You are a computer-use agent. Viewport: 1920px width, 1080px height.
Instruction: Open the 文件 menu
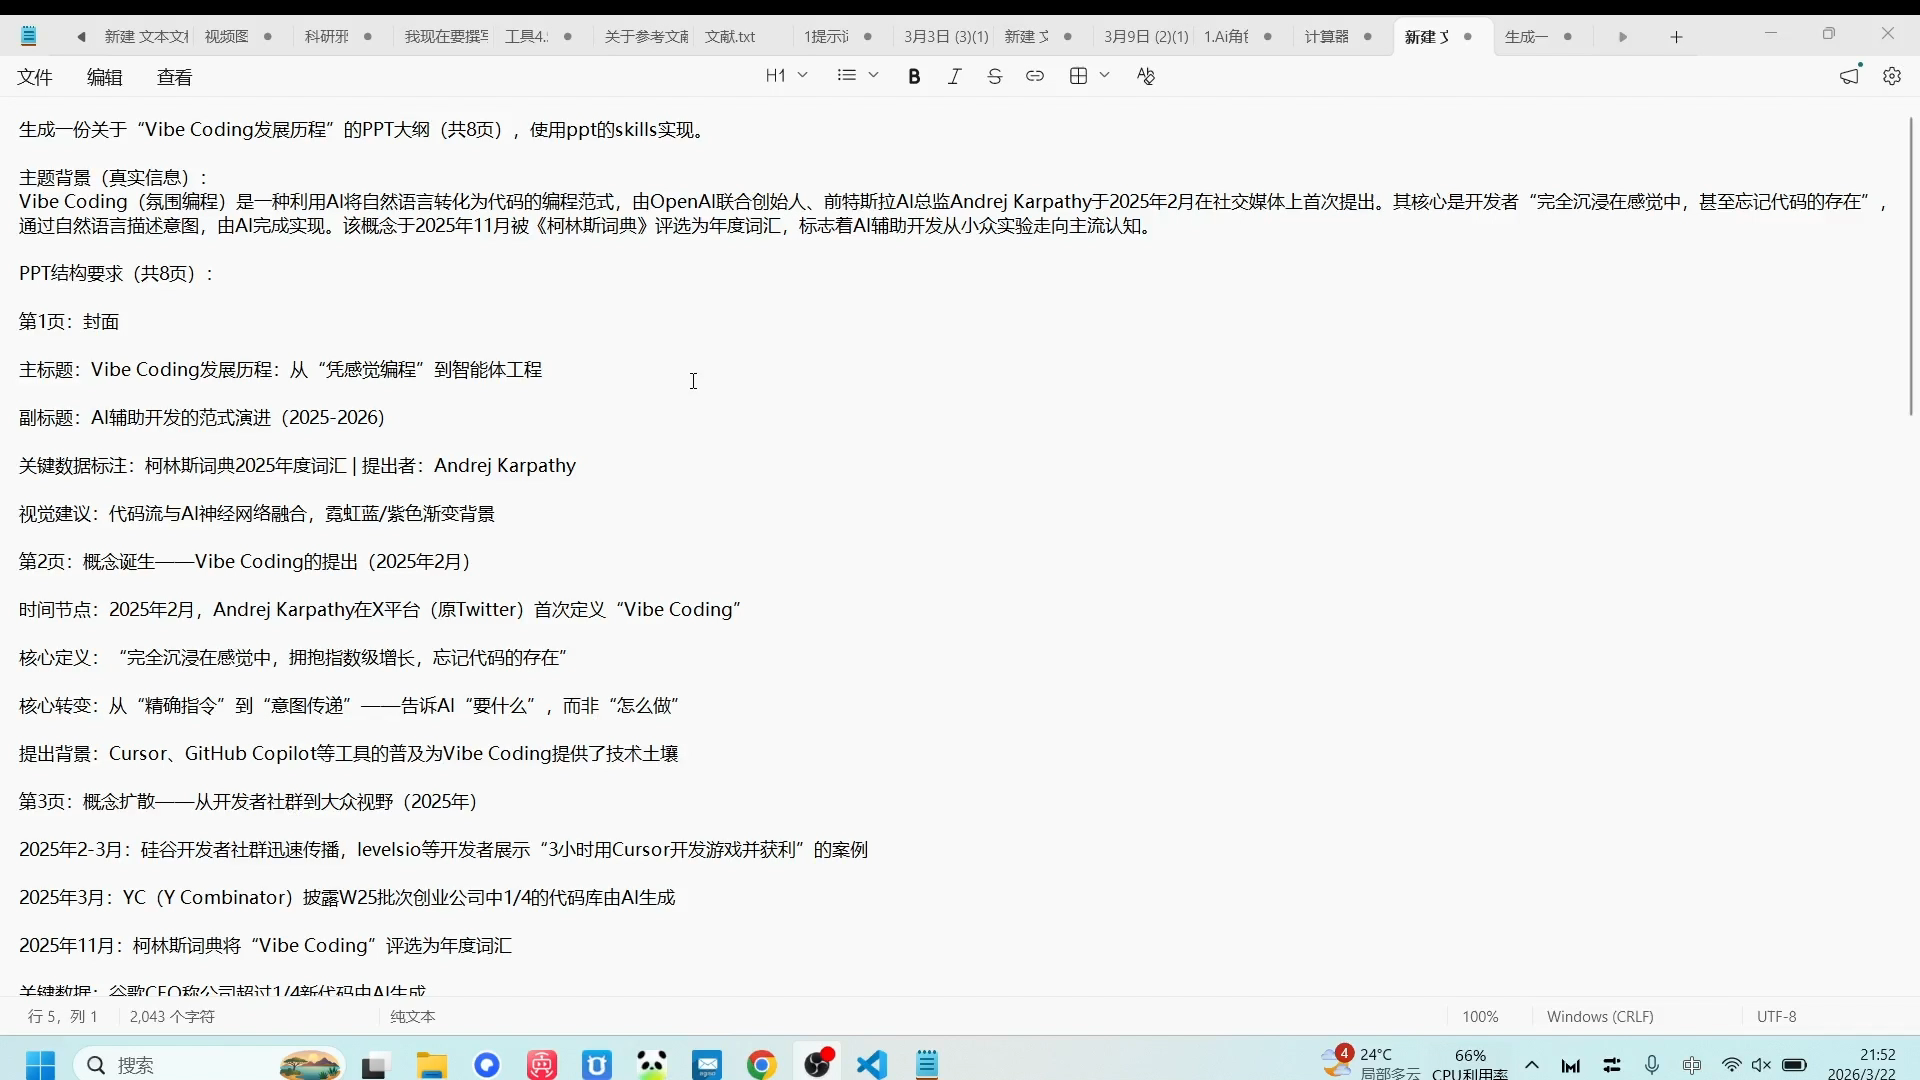point(35,77)
